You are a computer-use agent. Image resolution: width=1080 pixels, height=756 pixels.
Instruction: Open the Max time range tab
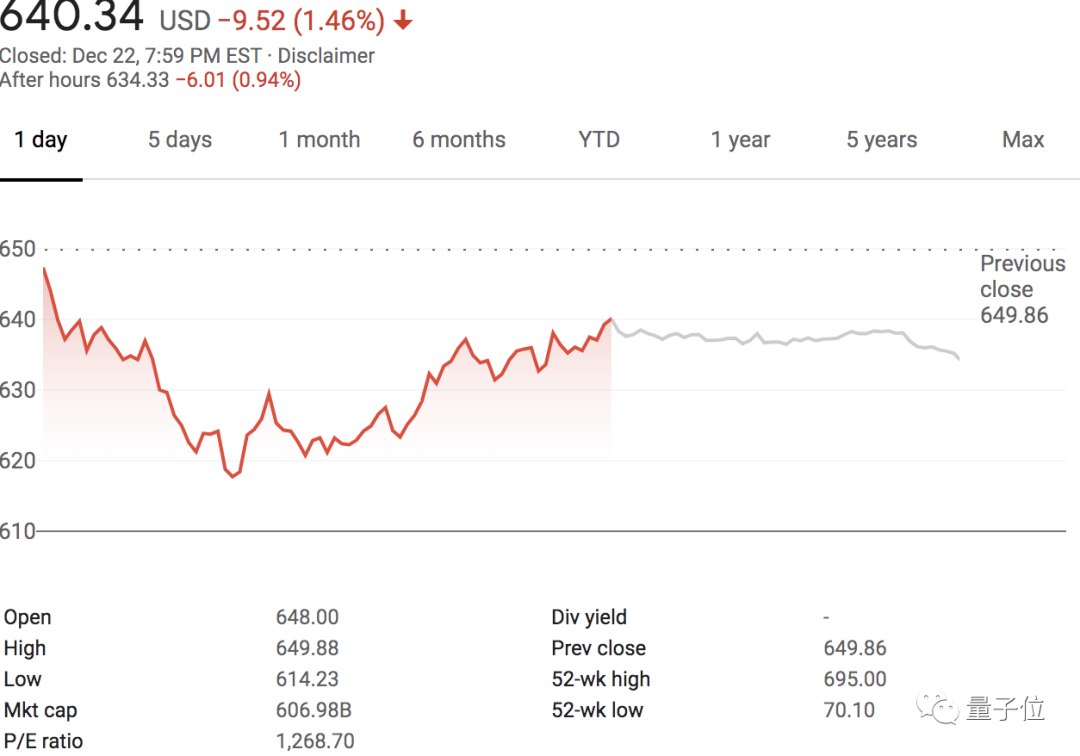1023,140
